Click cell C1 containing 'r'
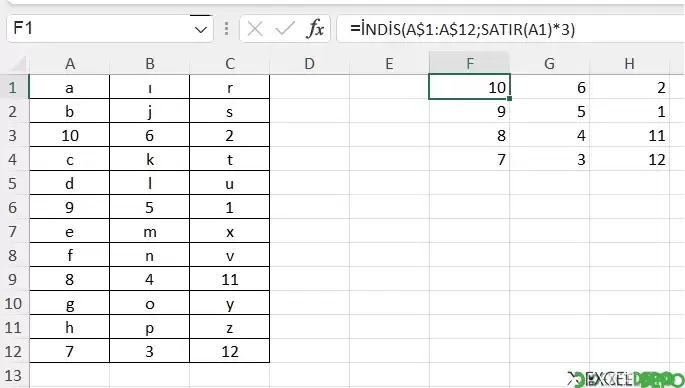The image size is (685, 388). click(x=230, y=87)
